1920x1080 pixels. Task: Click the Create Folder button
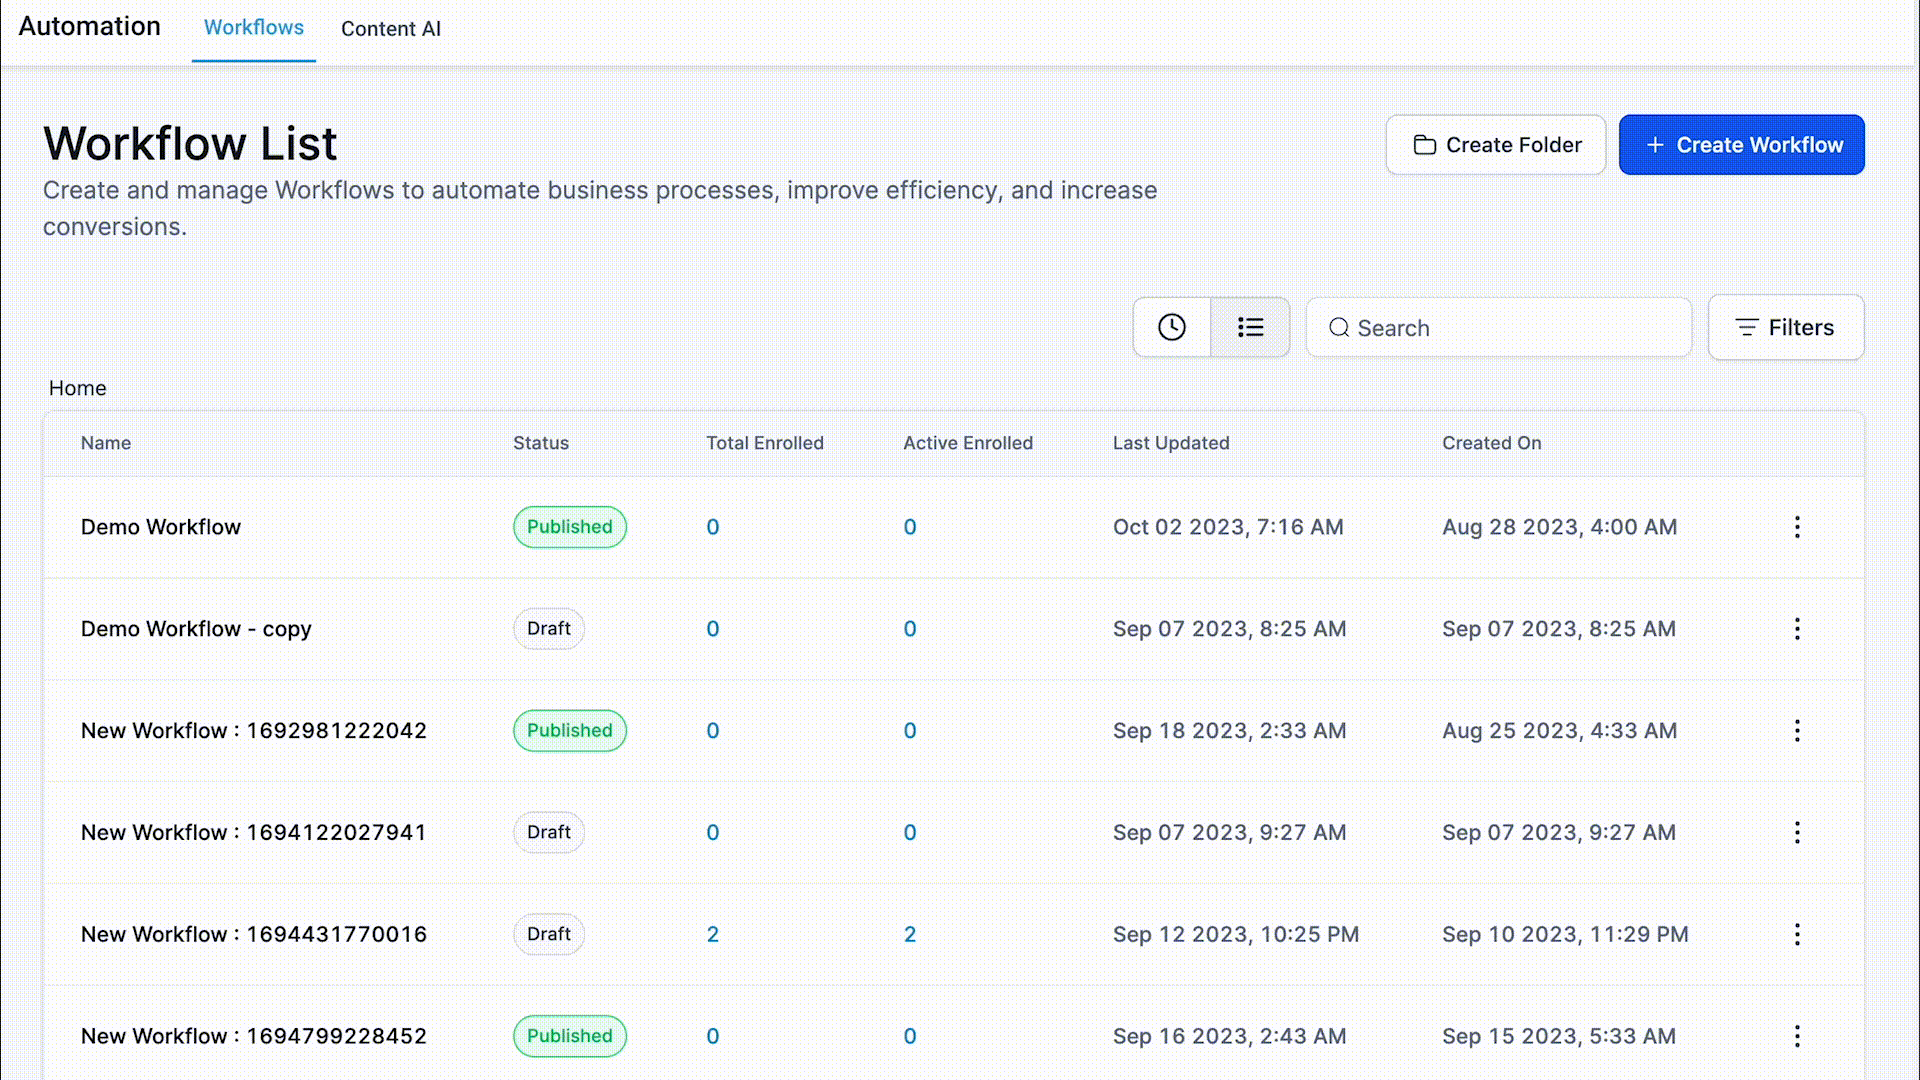coord(1495,145)
